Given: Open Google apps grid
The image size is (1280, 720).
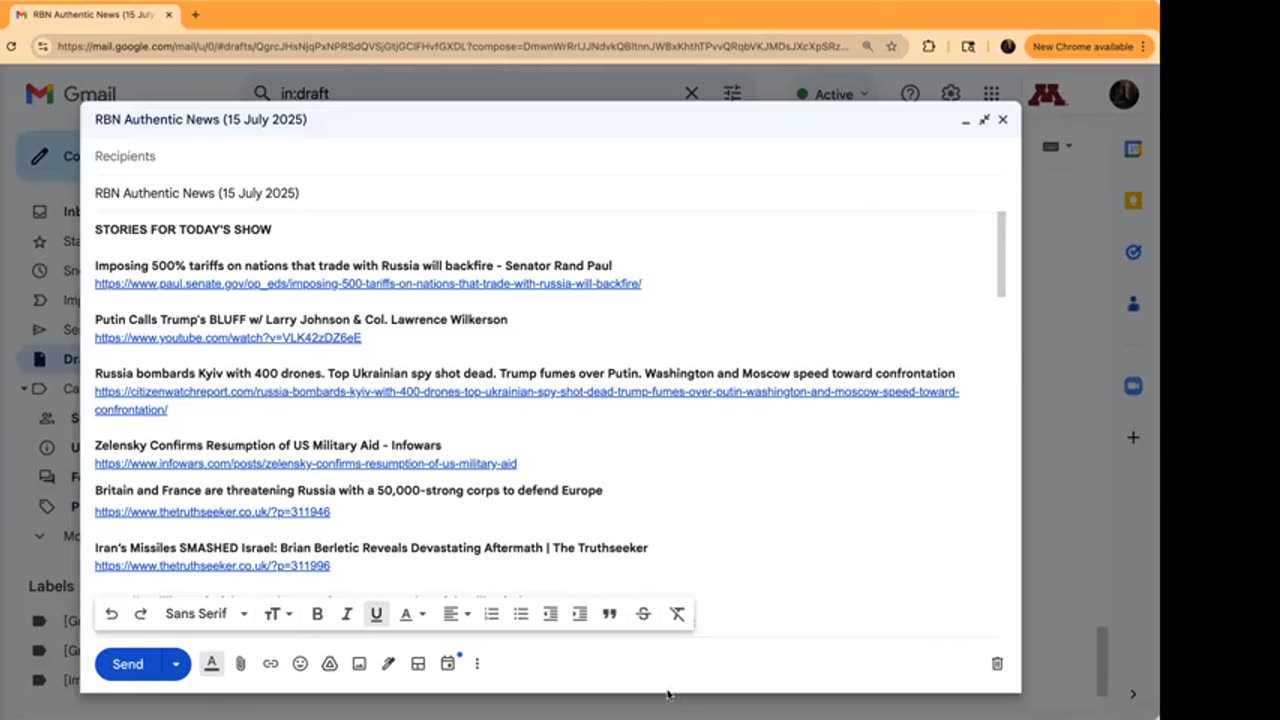Looking at the screenshot, I should 991,93.
